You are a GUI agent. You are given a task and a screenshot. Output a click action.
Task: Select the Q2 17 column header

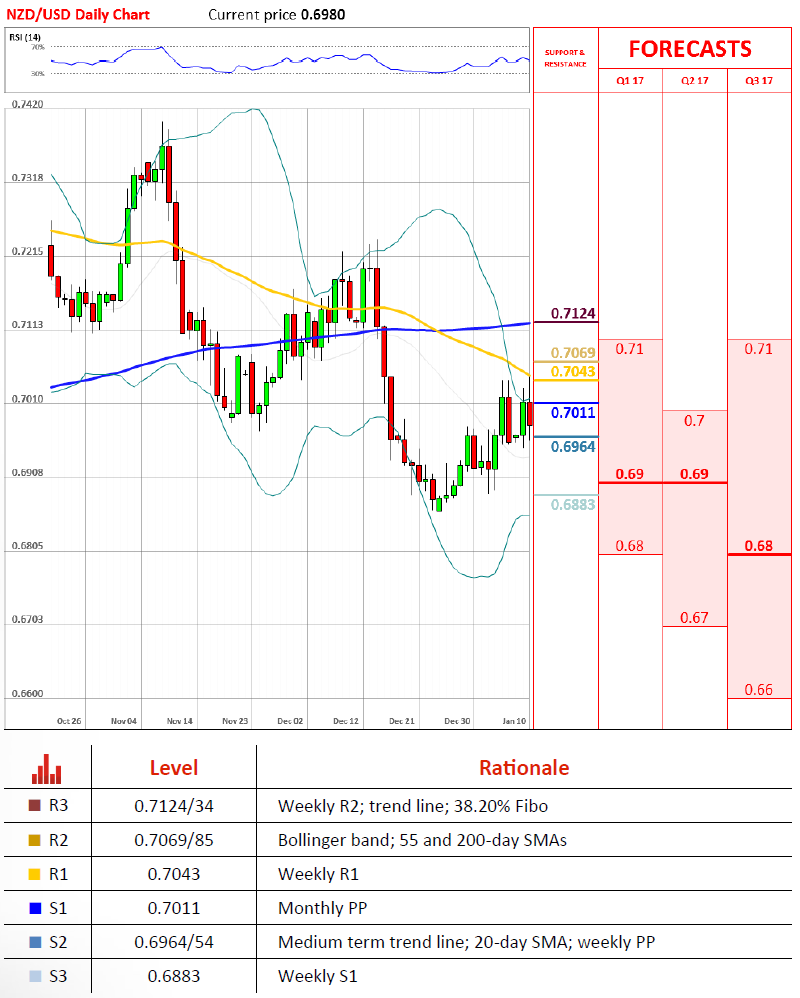point(694,81)
